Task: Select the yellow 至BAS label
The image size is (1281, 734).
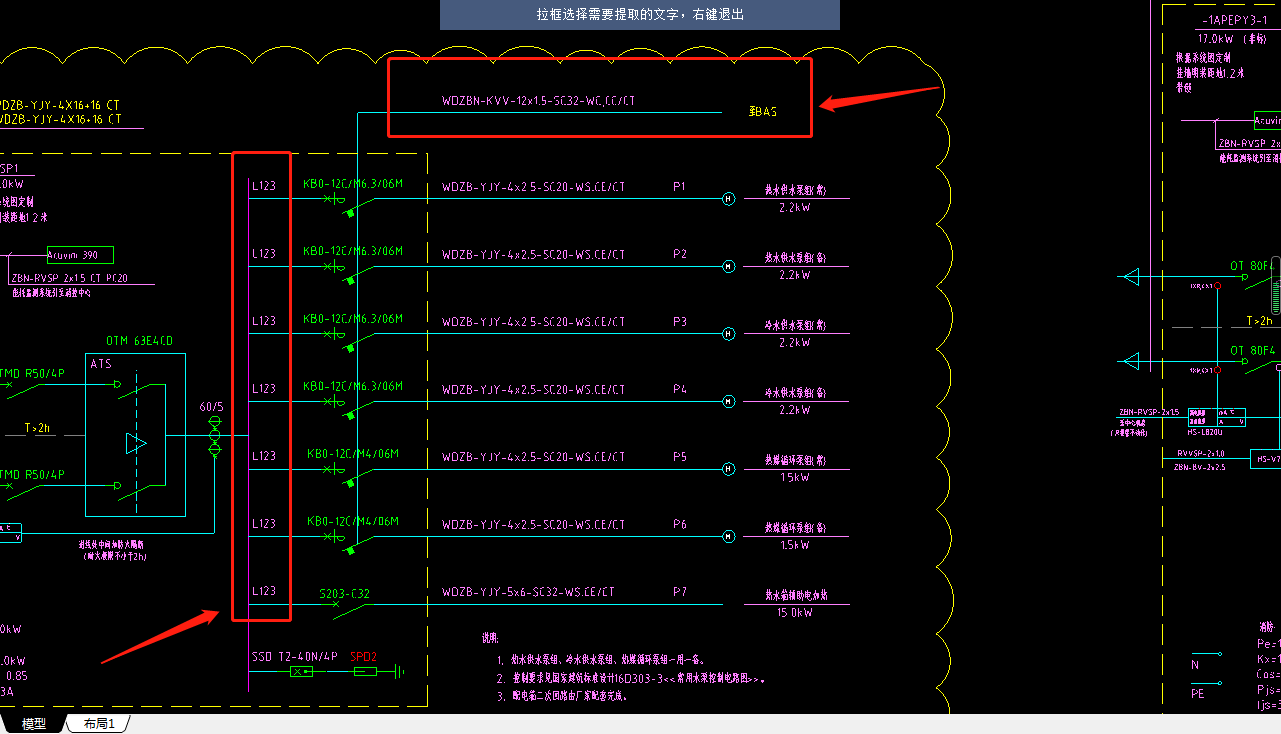Action: [x=762, y=112]
